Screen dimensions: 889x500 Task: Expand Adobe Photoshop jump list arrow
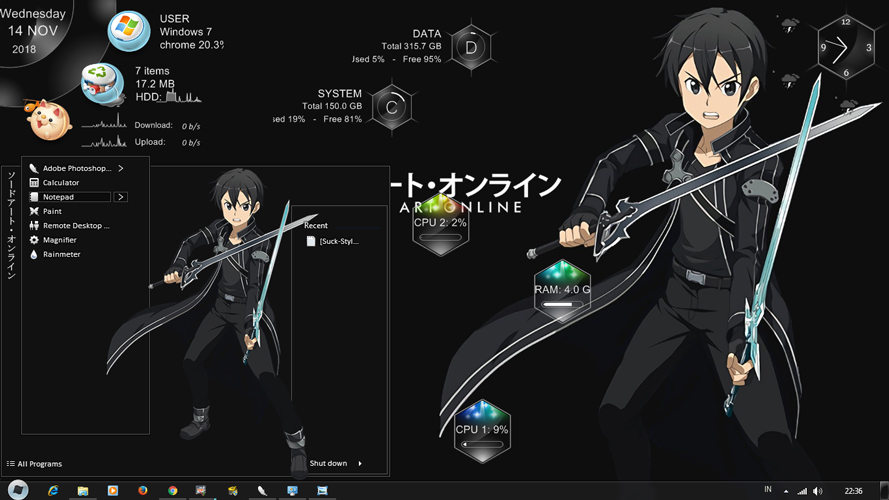click(x=121, y=168)
